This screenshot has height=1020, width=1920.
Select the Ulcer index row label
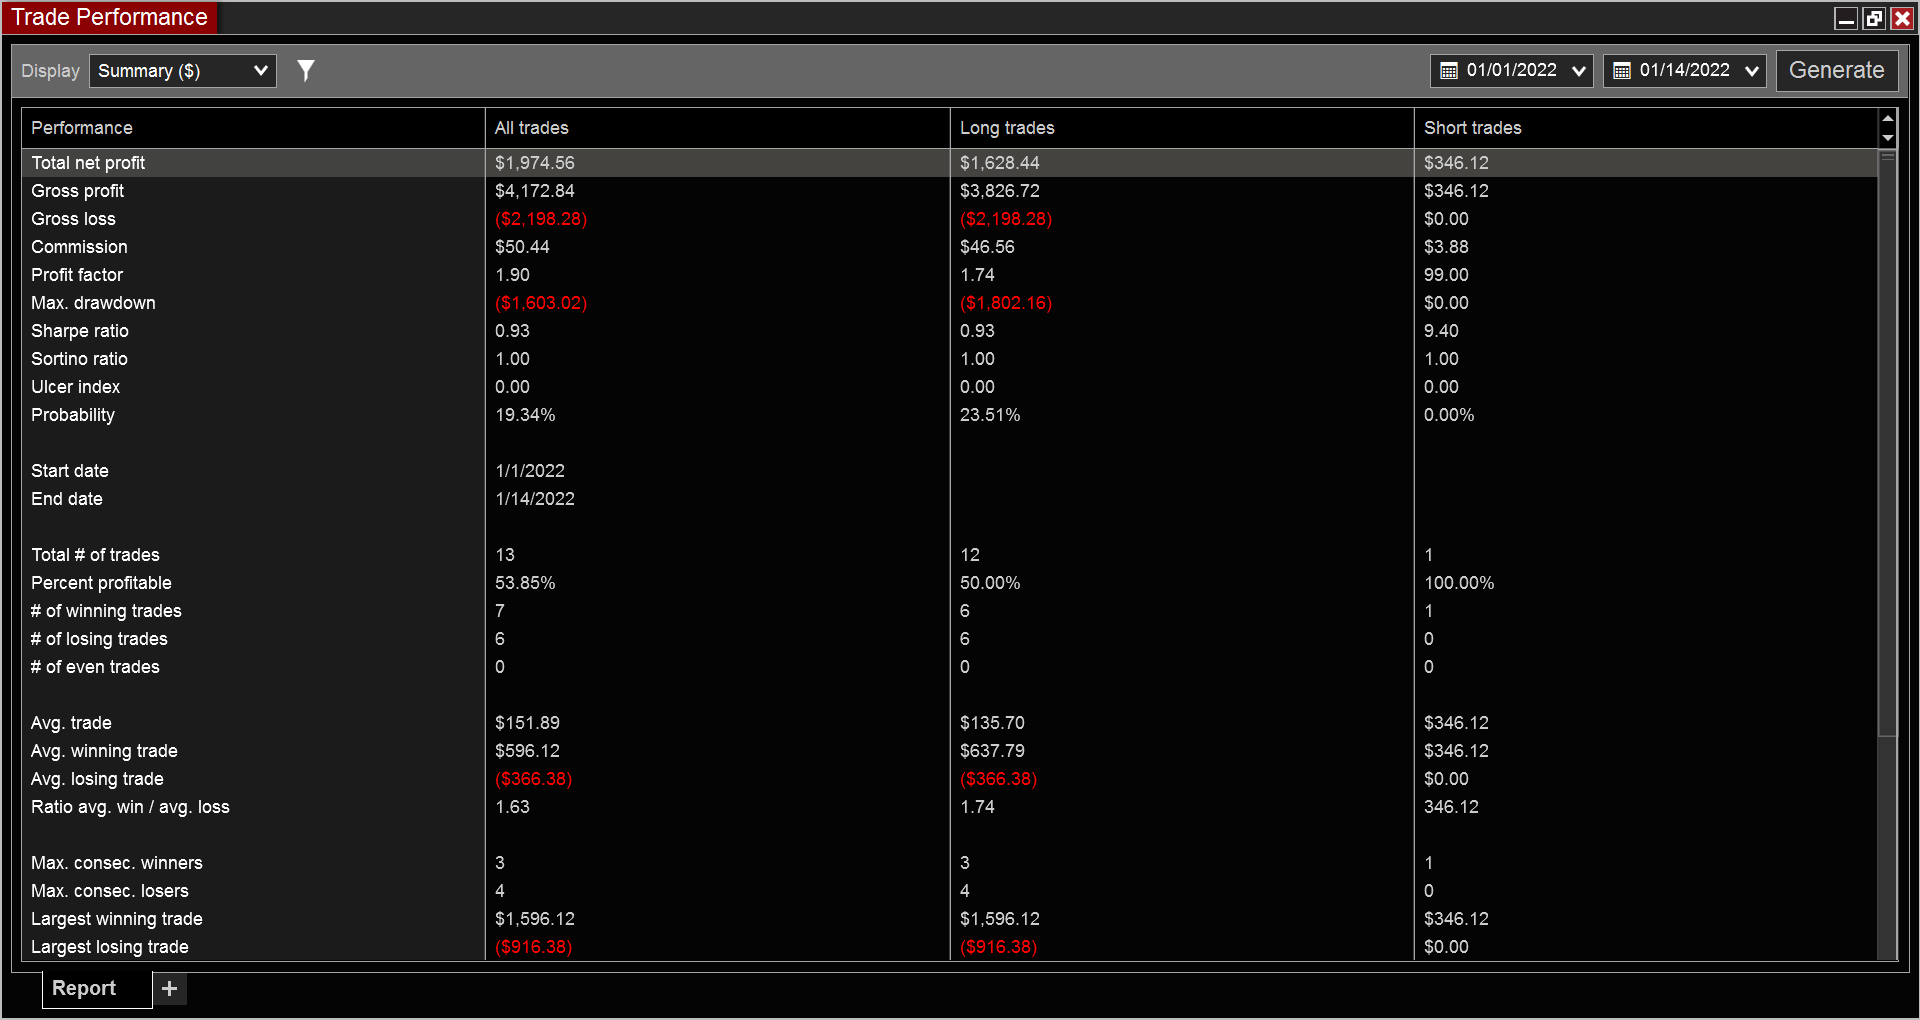coord(75,387)
